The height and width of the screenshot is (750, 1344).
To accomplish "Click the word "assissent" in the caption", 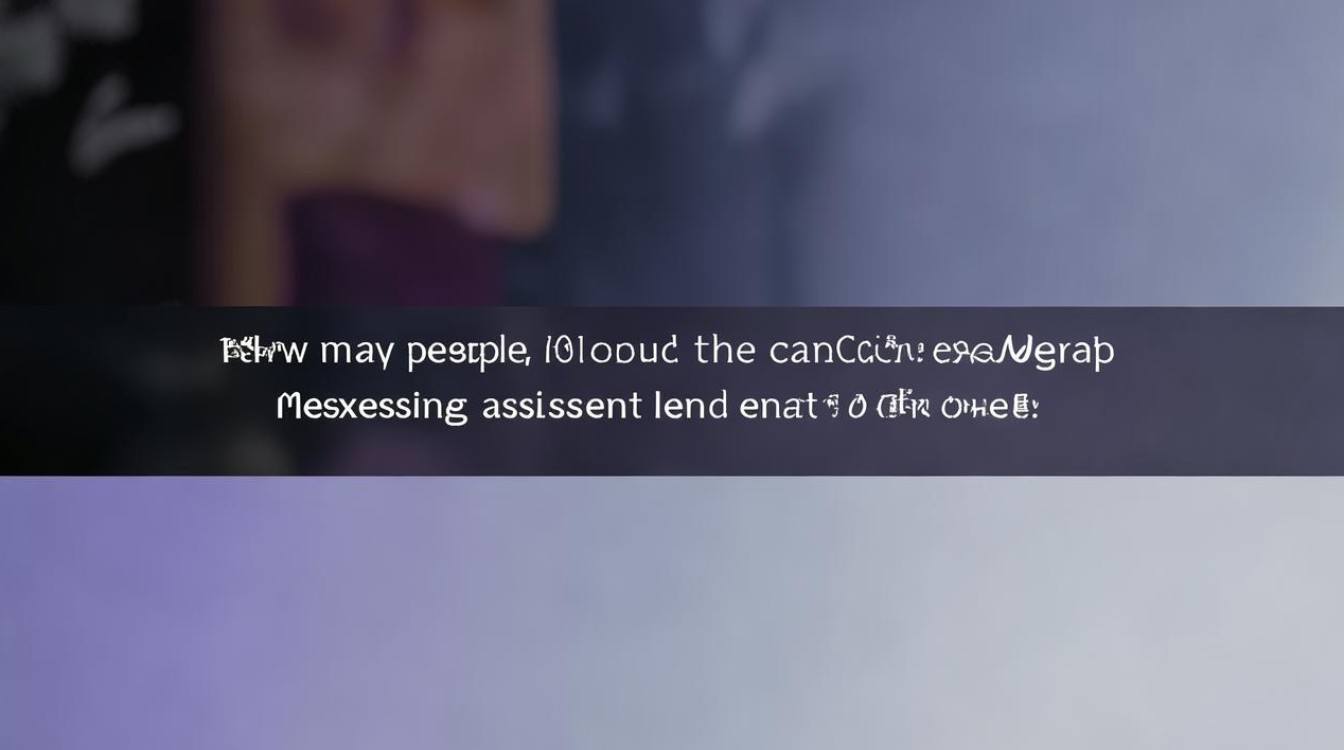I will [561, 406].
